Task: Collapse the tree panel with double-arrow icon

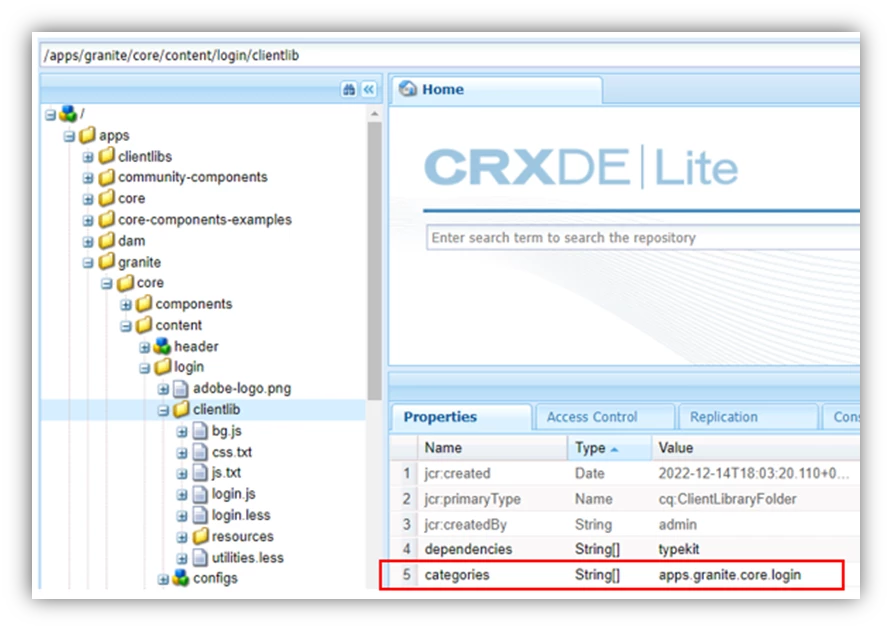Action: click(369, 89)
